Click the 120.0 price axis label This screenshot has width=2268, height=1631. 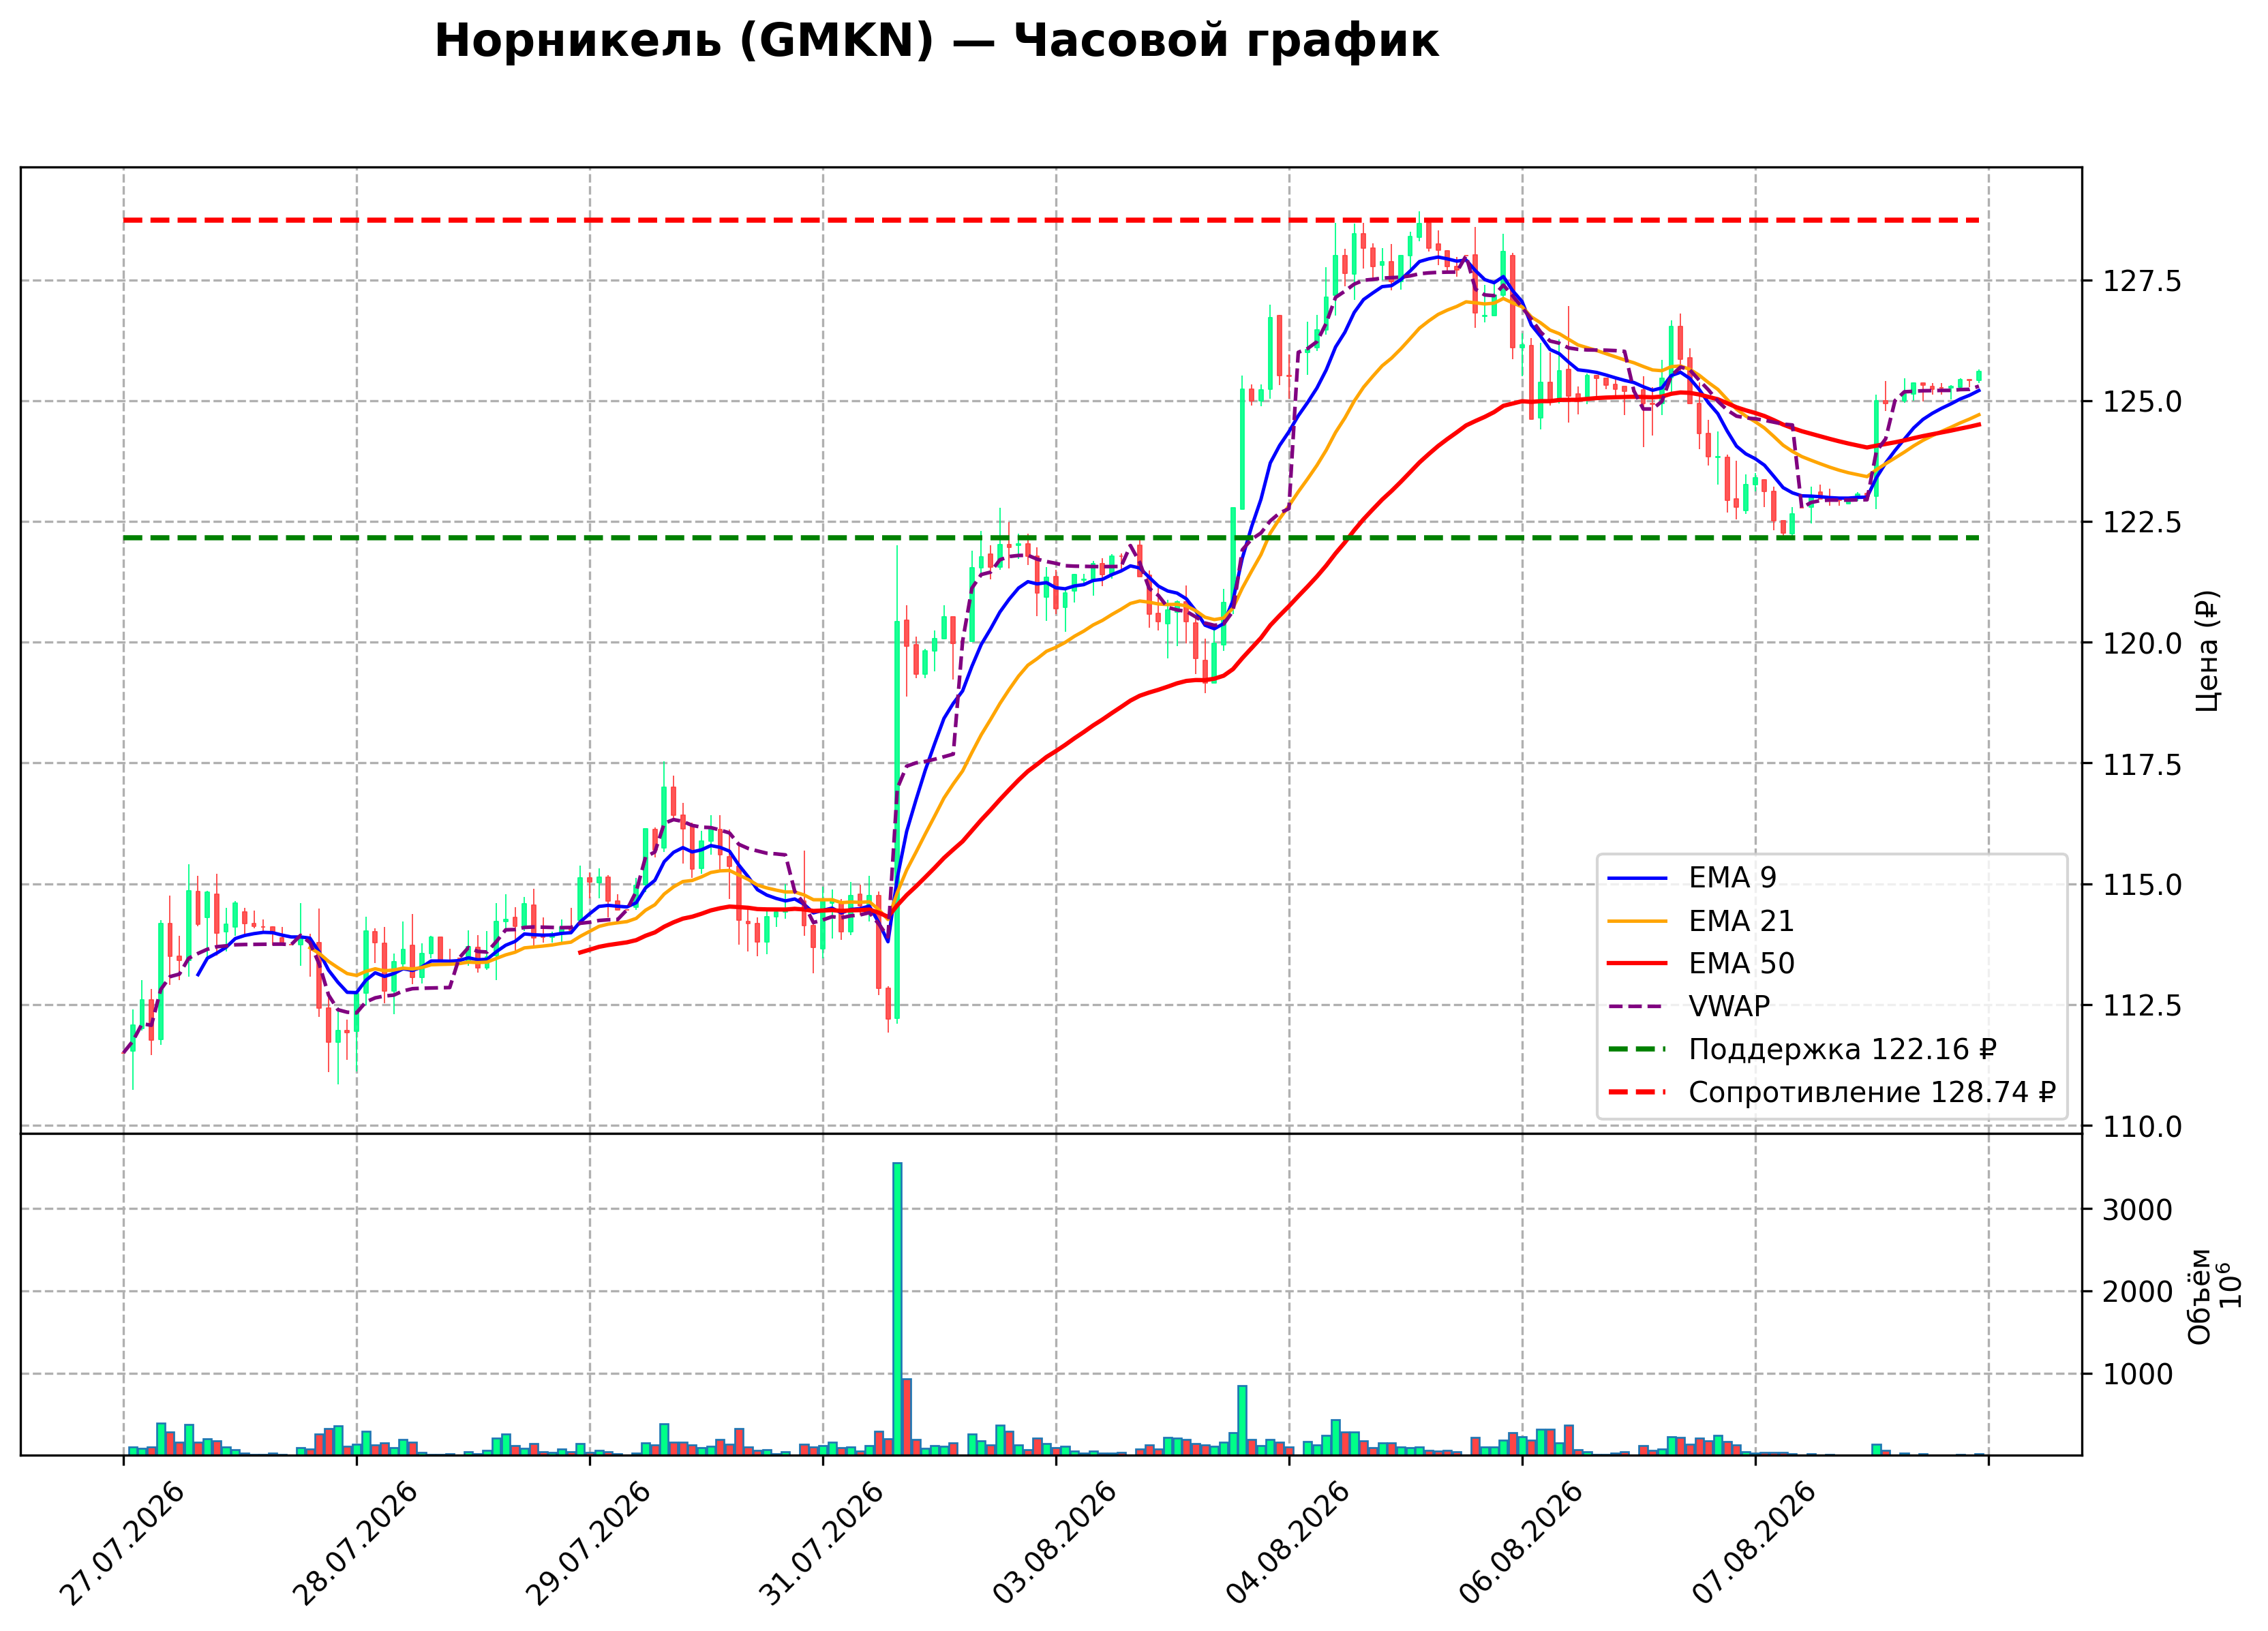[2142, 644]
